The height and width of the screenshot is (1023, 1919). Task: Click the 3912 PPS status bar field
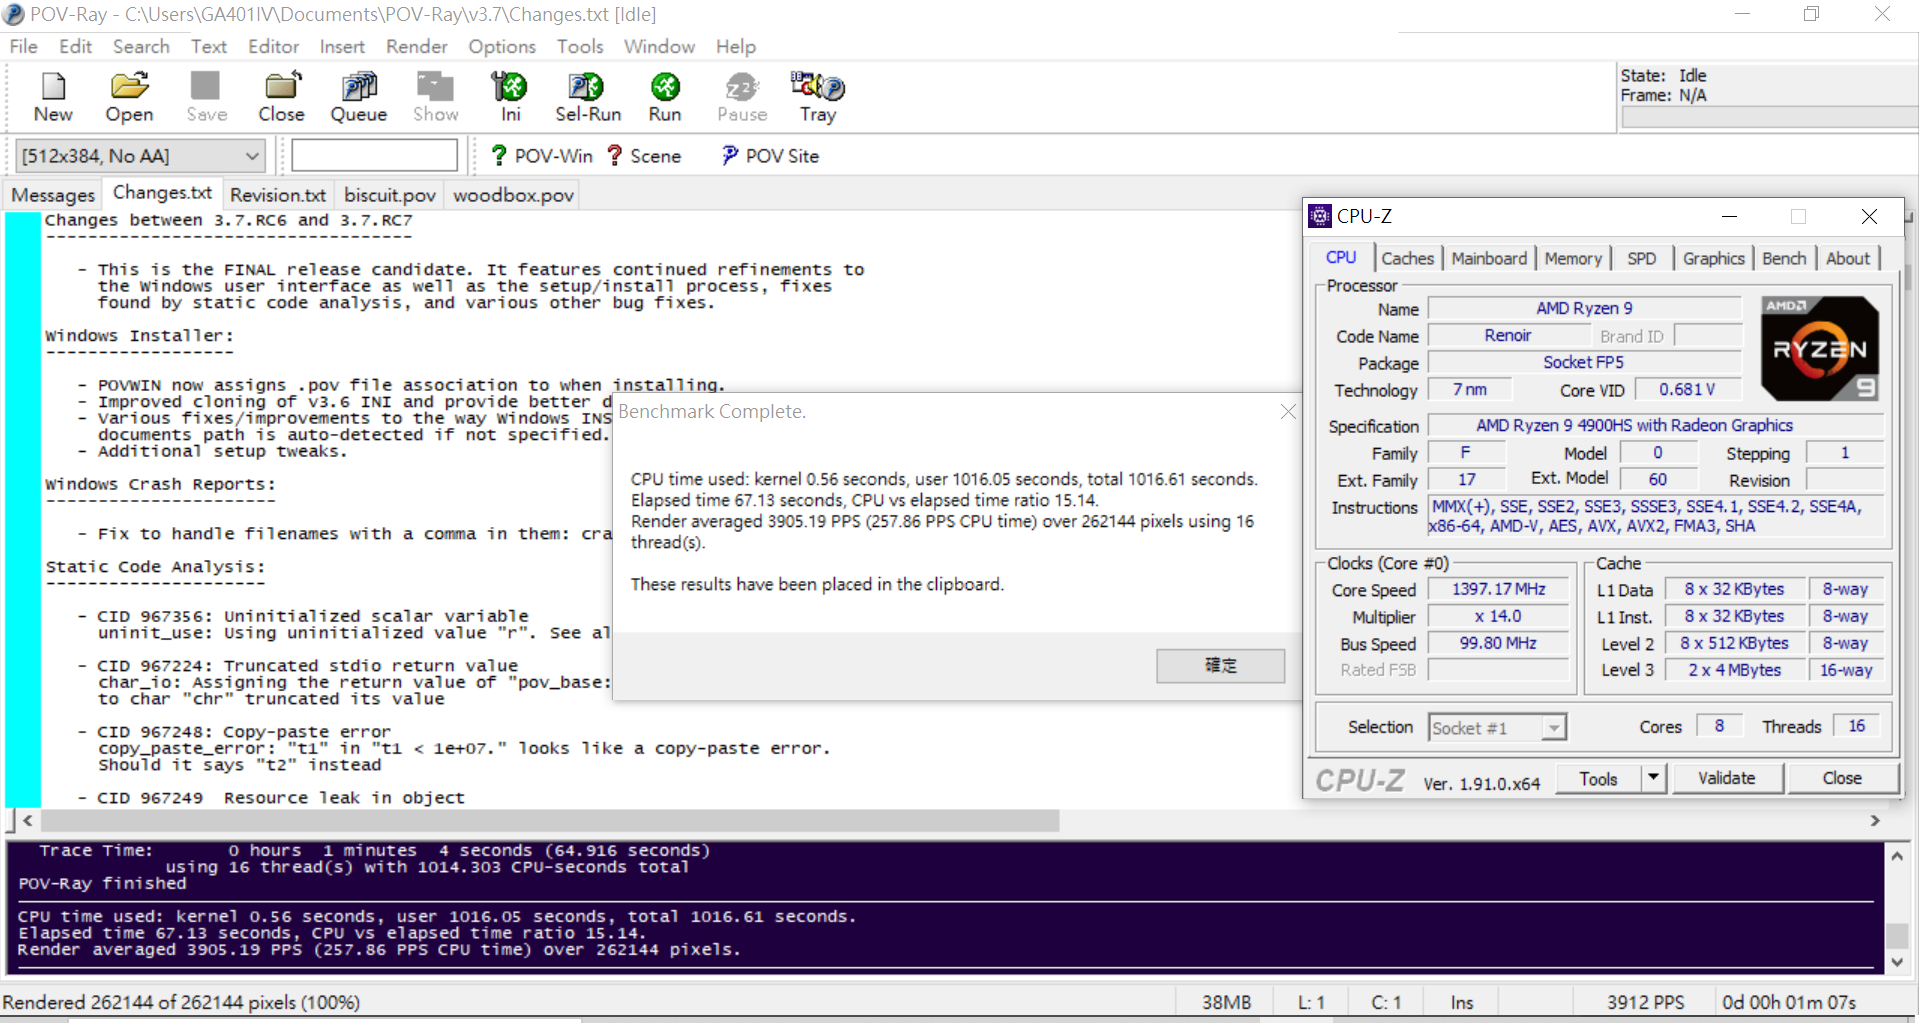click(1645, 1002)
